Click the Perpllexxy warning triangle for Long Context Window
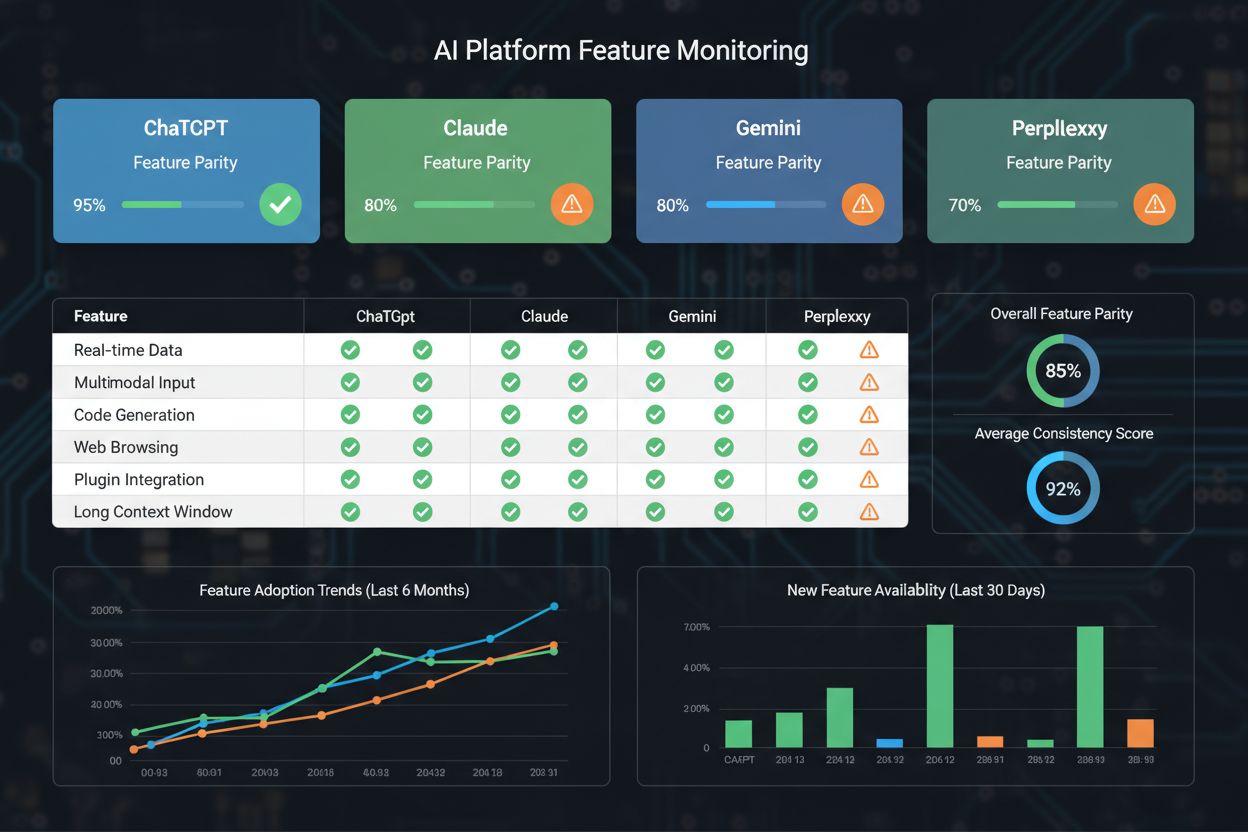This screenshot has width=1248, height=832. 868,511
